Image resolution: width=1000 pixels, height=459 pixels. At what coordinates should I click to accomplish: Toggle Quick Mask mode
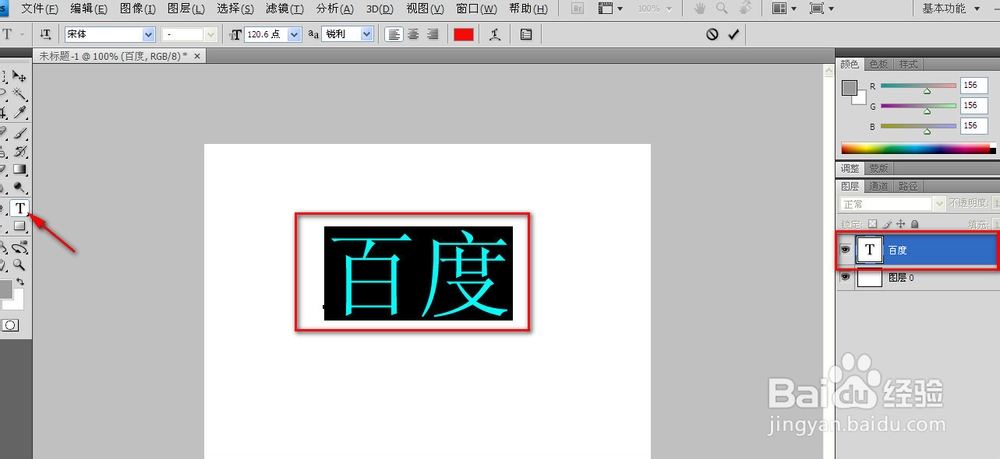click(x=10, y=325)
